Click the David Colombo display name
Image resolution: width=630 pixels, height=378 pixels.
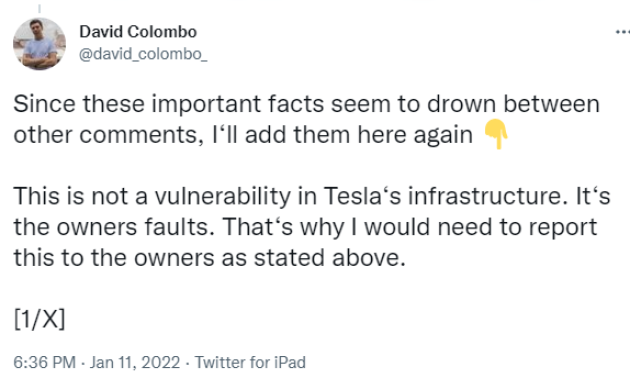tap(138, 32)
